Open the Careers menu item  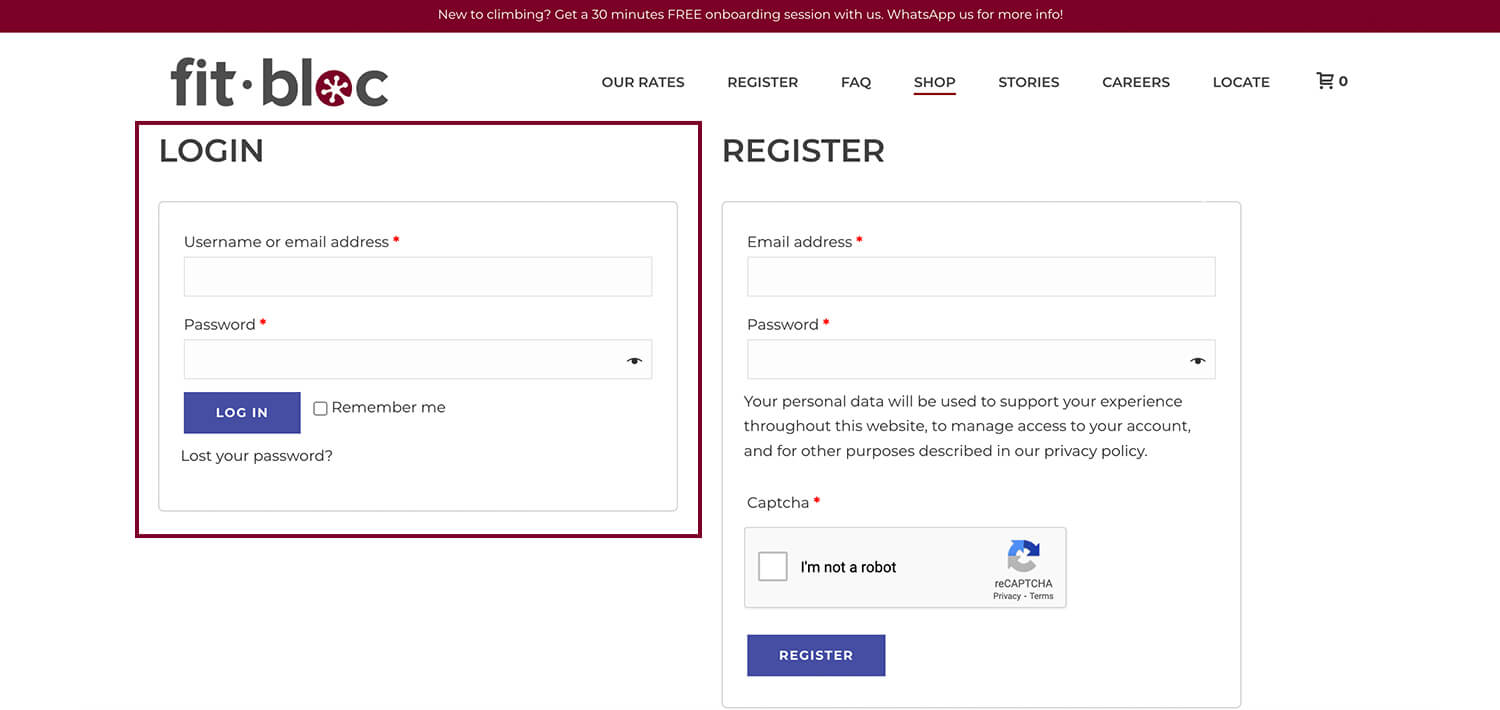tap(1135, 82)
